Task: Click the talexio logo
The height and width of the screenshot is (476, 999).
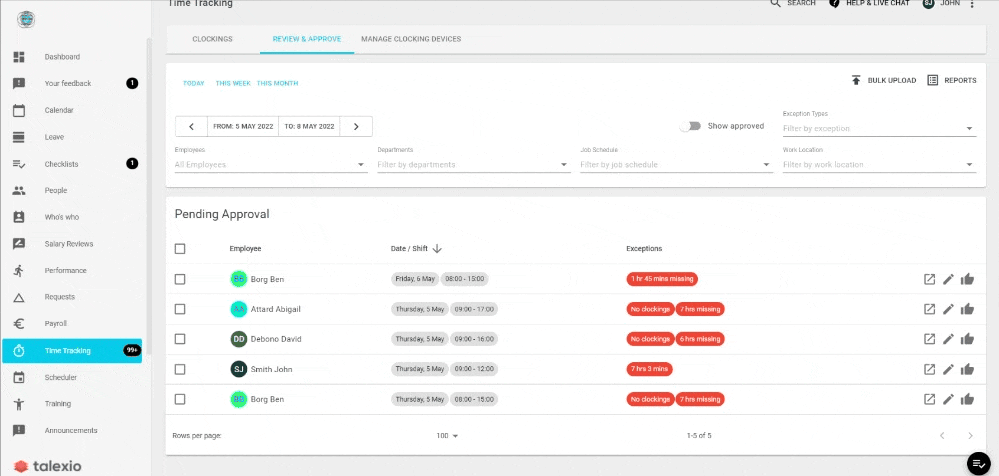Action: pyautogui.click(x=48, y=466)
